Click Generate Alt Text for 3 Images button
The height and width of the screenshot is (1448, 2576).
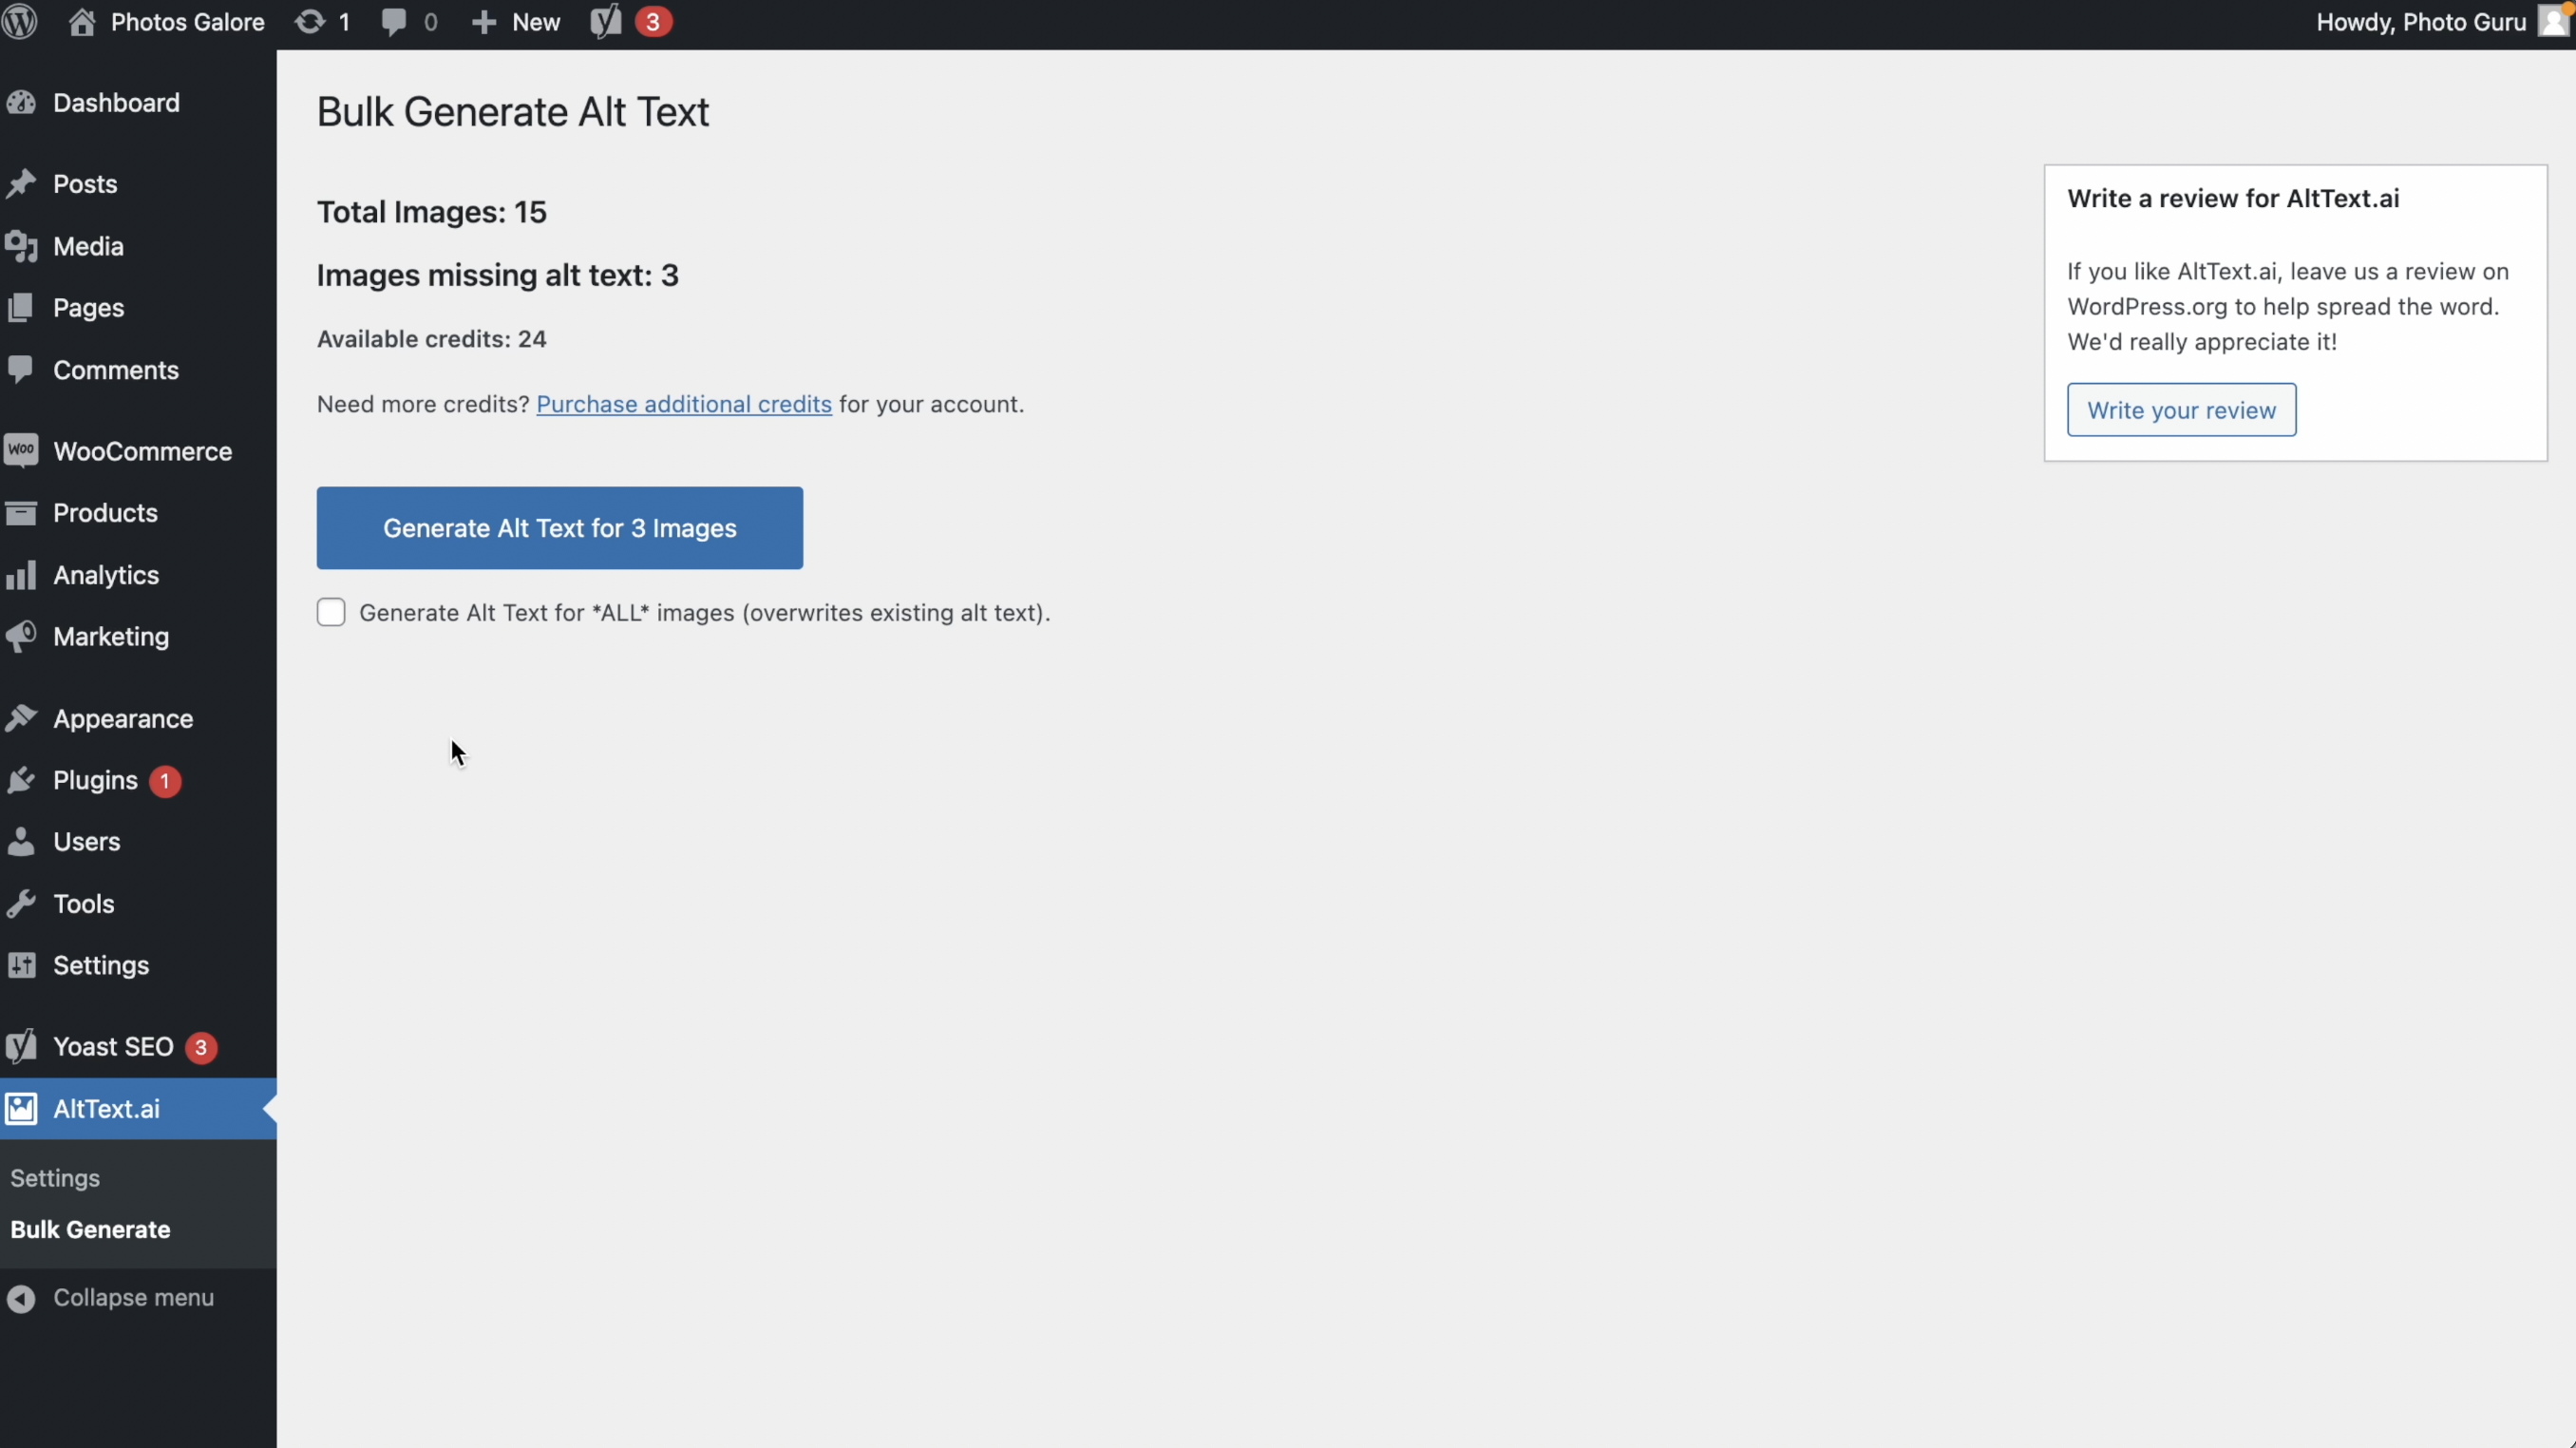point(559,527)
